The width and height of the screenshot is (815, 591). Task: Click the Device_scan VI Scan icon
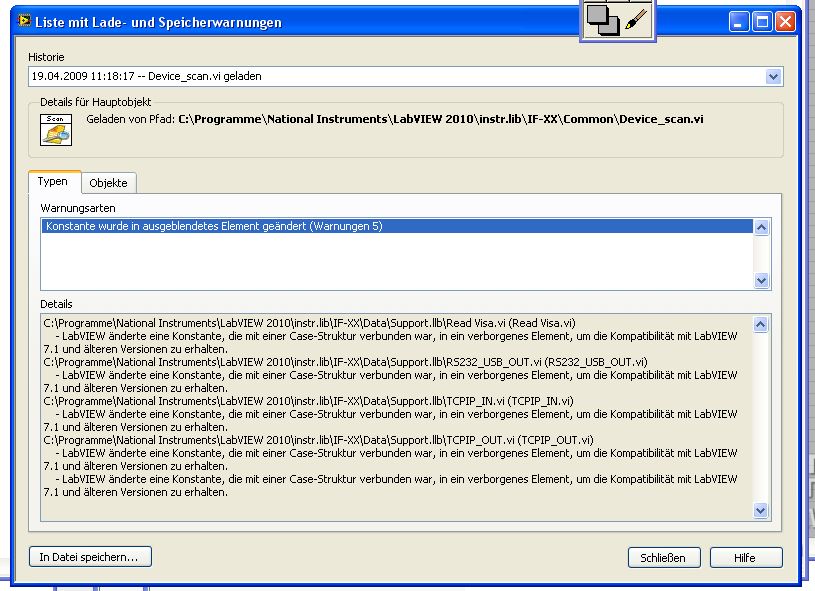[56, 129]
